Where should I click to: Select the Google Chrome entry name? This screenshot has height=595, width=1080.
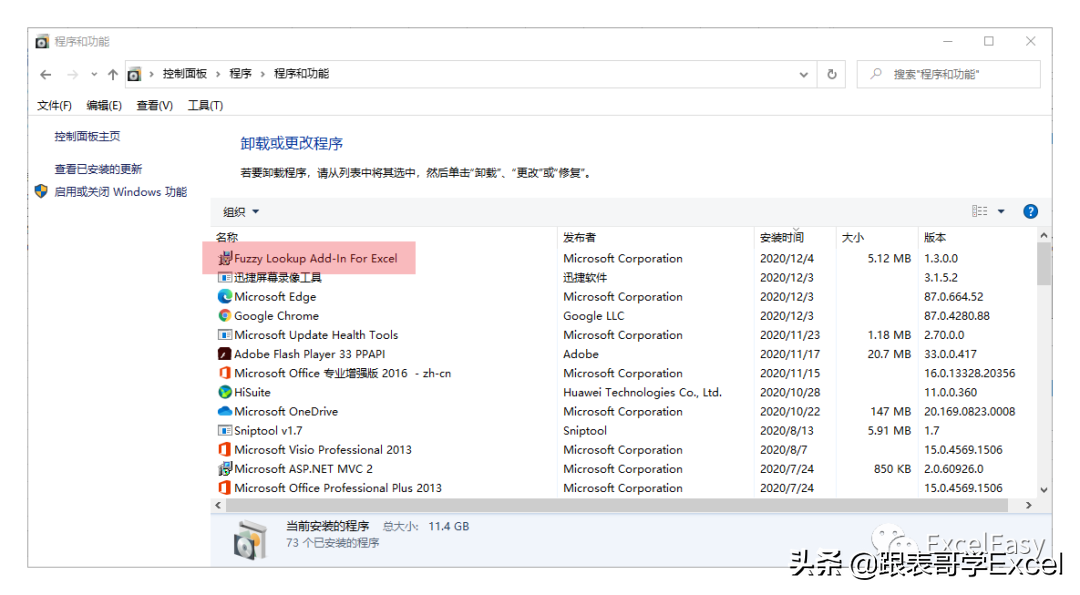point(276,315)
